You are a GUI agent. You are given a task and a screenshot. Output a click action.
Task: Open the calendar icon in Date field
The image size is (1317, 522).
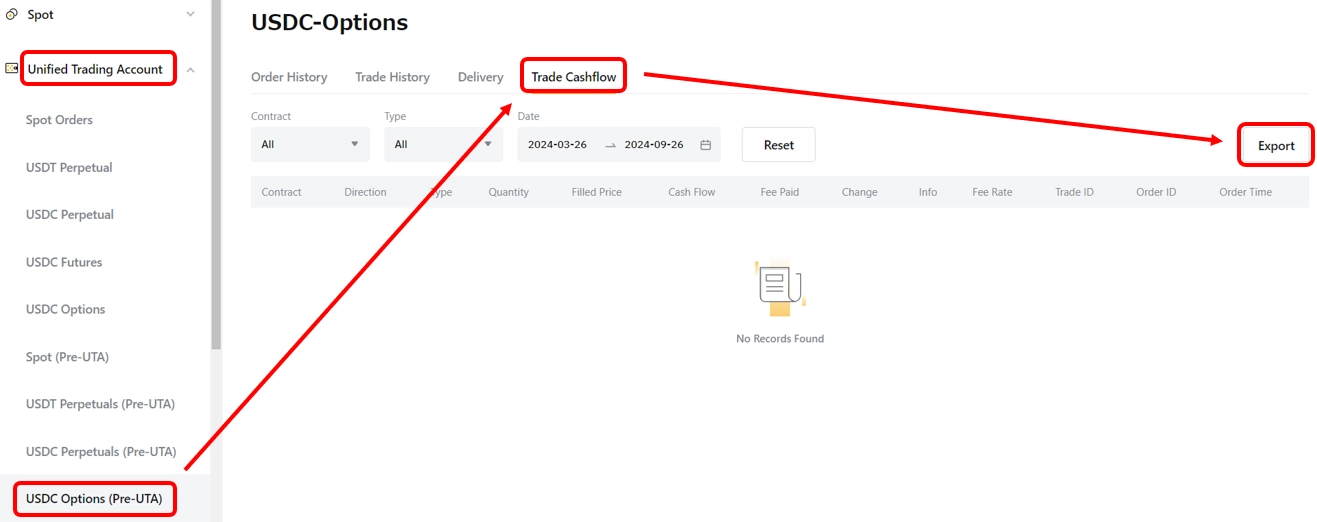pyautogui.click(x=705, y=145)
